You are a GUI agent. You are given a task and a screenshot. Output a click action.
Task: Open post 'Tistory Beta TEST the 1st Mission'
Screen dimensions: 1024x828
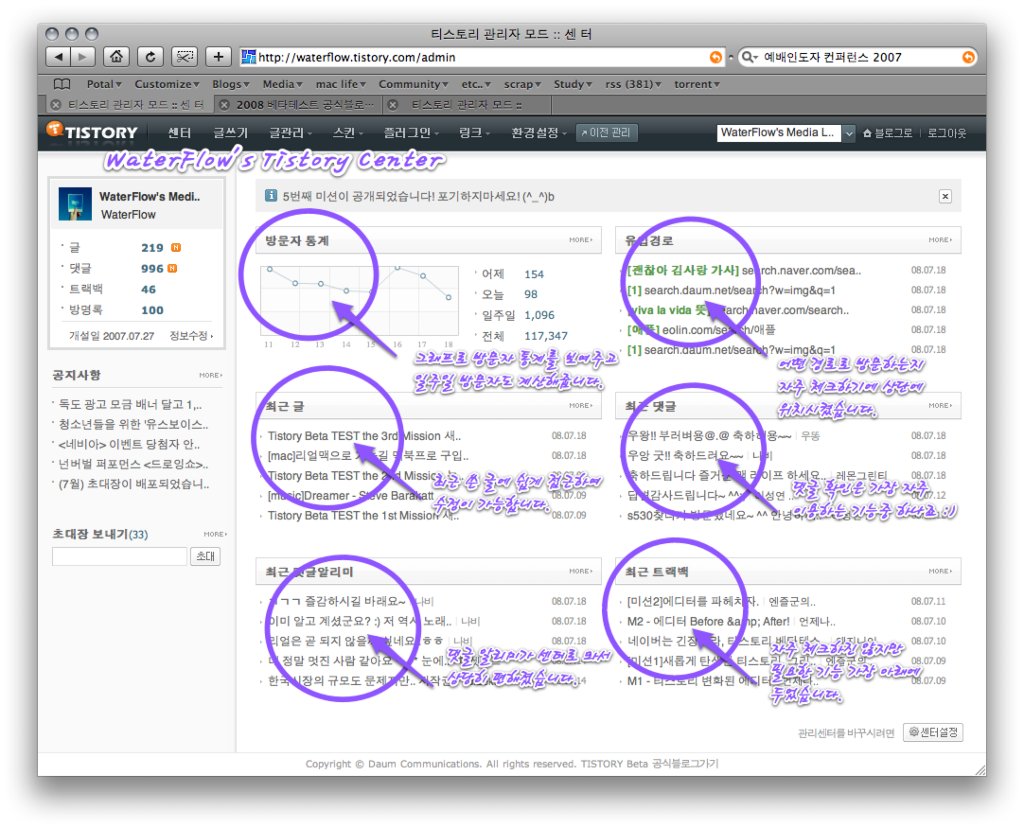click(363, 515)
